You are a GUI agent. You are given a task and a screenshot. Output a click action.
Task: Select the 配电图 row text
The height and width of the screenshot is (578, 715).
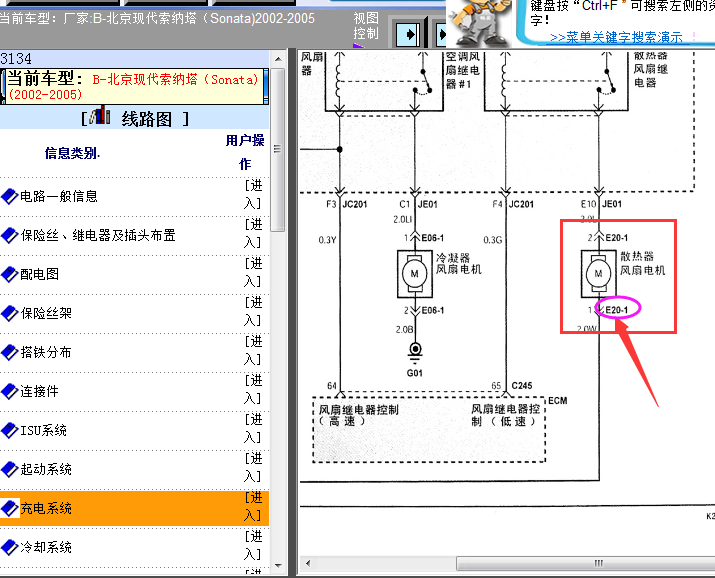pos(40,274)
